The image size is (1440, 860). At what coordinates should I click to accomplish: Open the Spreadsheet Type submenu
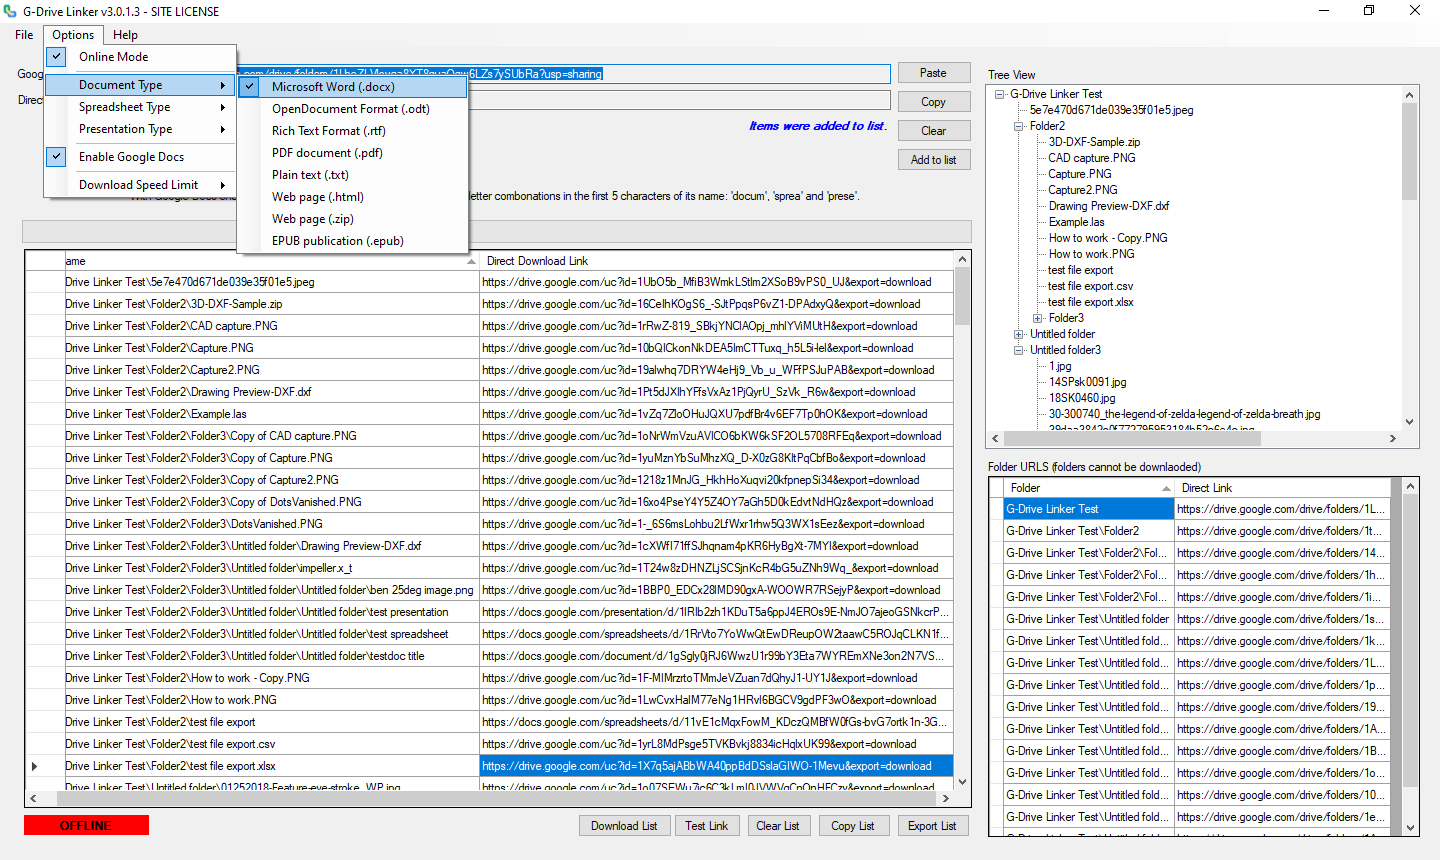point(140,107)
